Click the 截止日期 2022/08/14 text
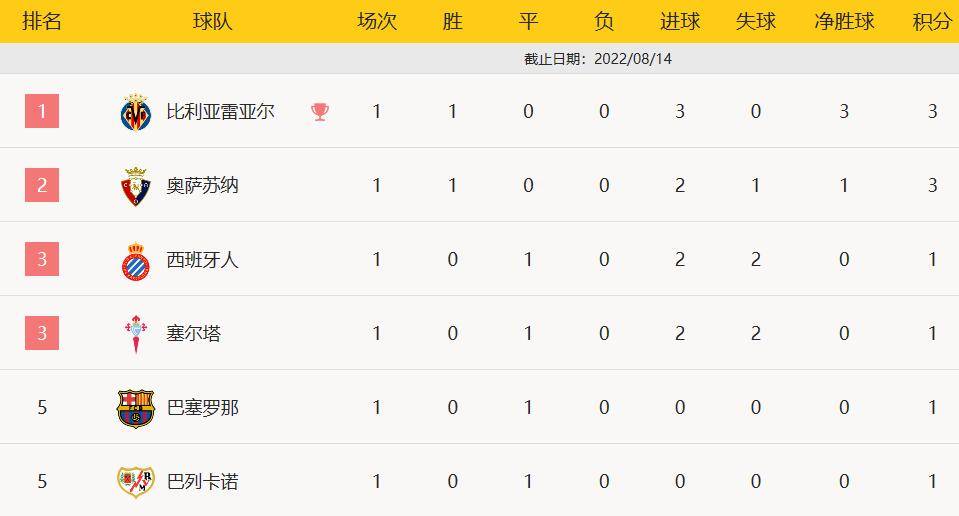Image resolution: width=959 pixels, height=516 pixels. pyautogui.click(x=598, y=59)
